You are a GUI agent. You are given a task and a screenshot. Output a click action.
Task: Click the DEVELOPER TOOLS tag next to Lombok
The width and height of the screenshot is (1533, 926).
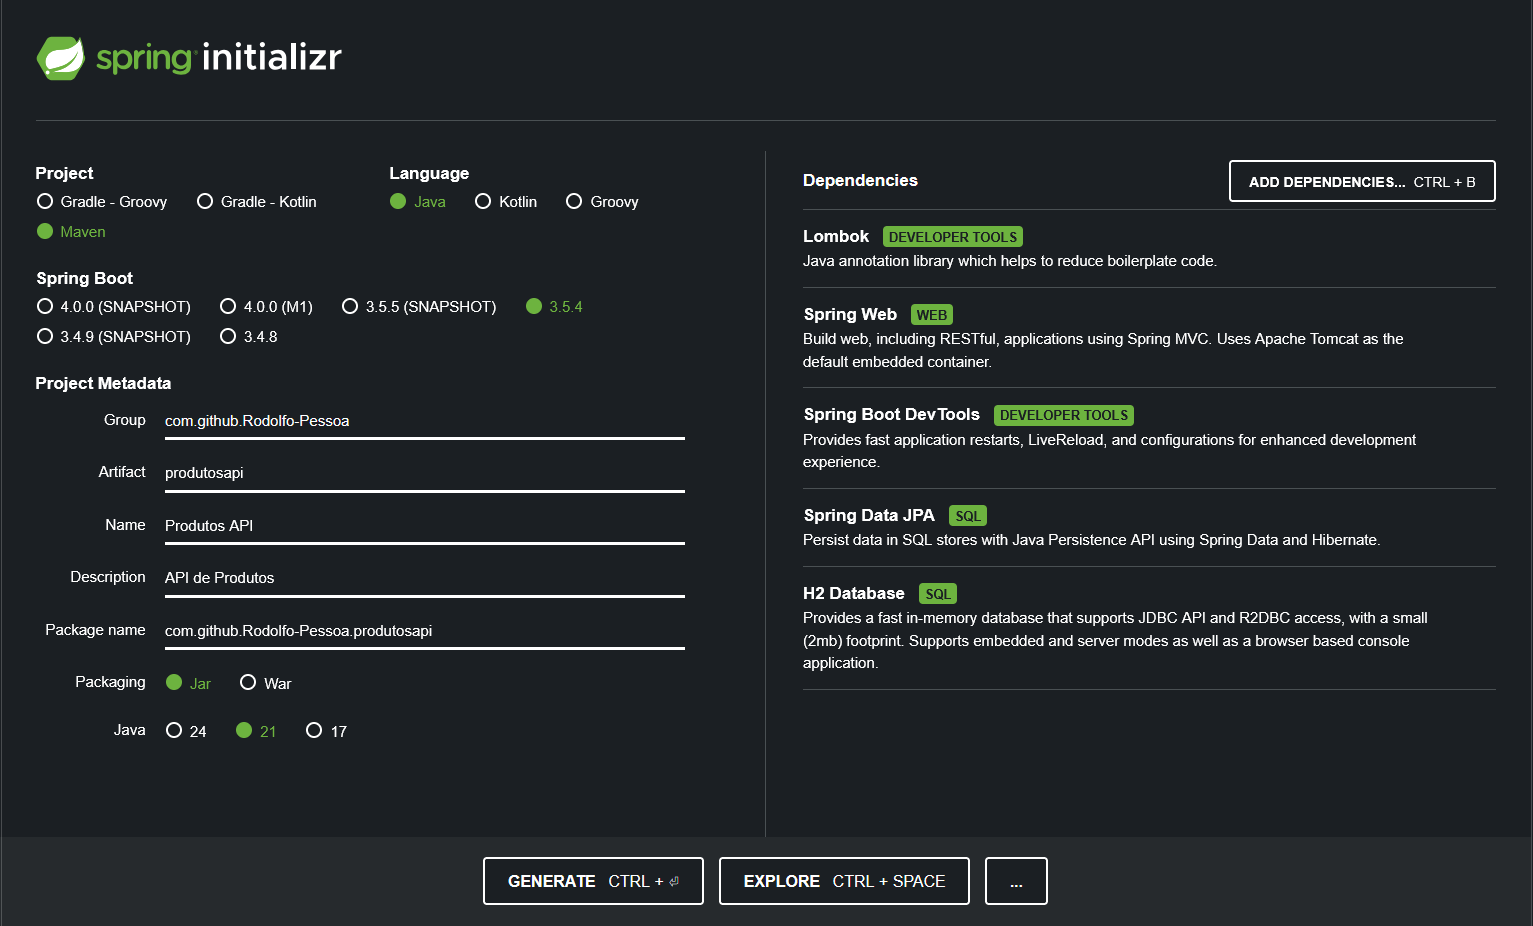953,237
